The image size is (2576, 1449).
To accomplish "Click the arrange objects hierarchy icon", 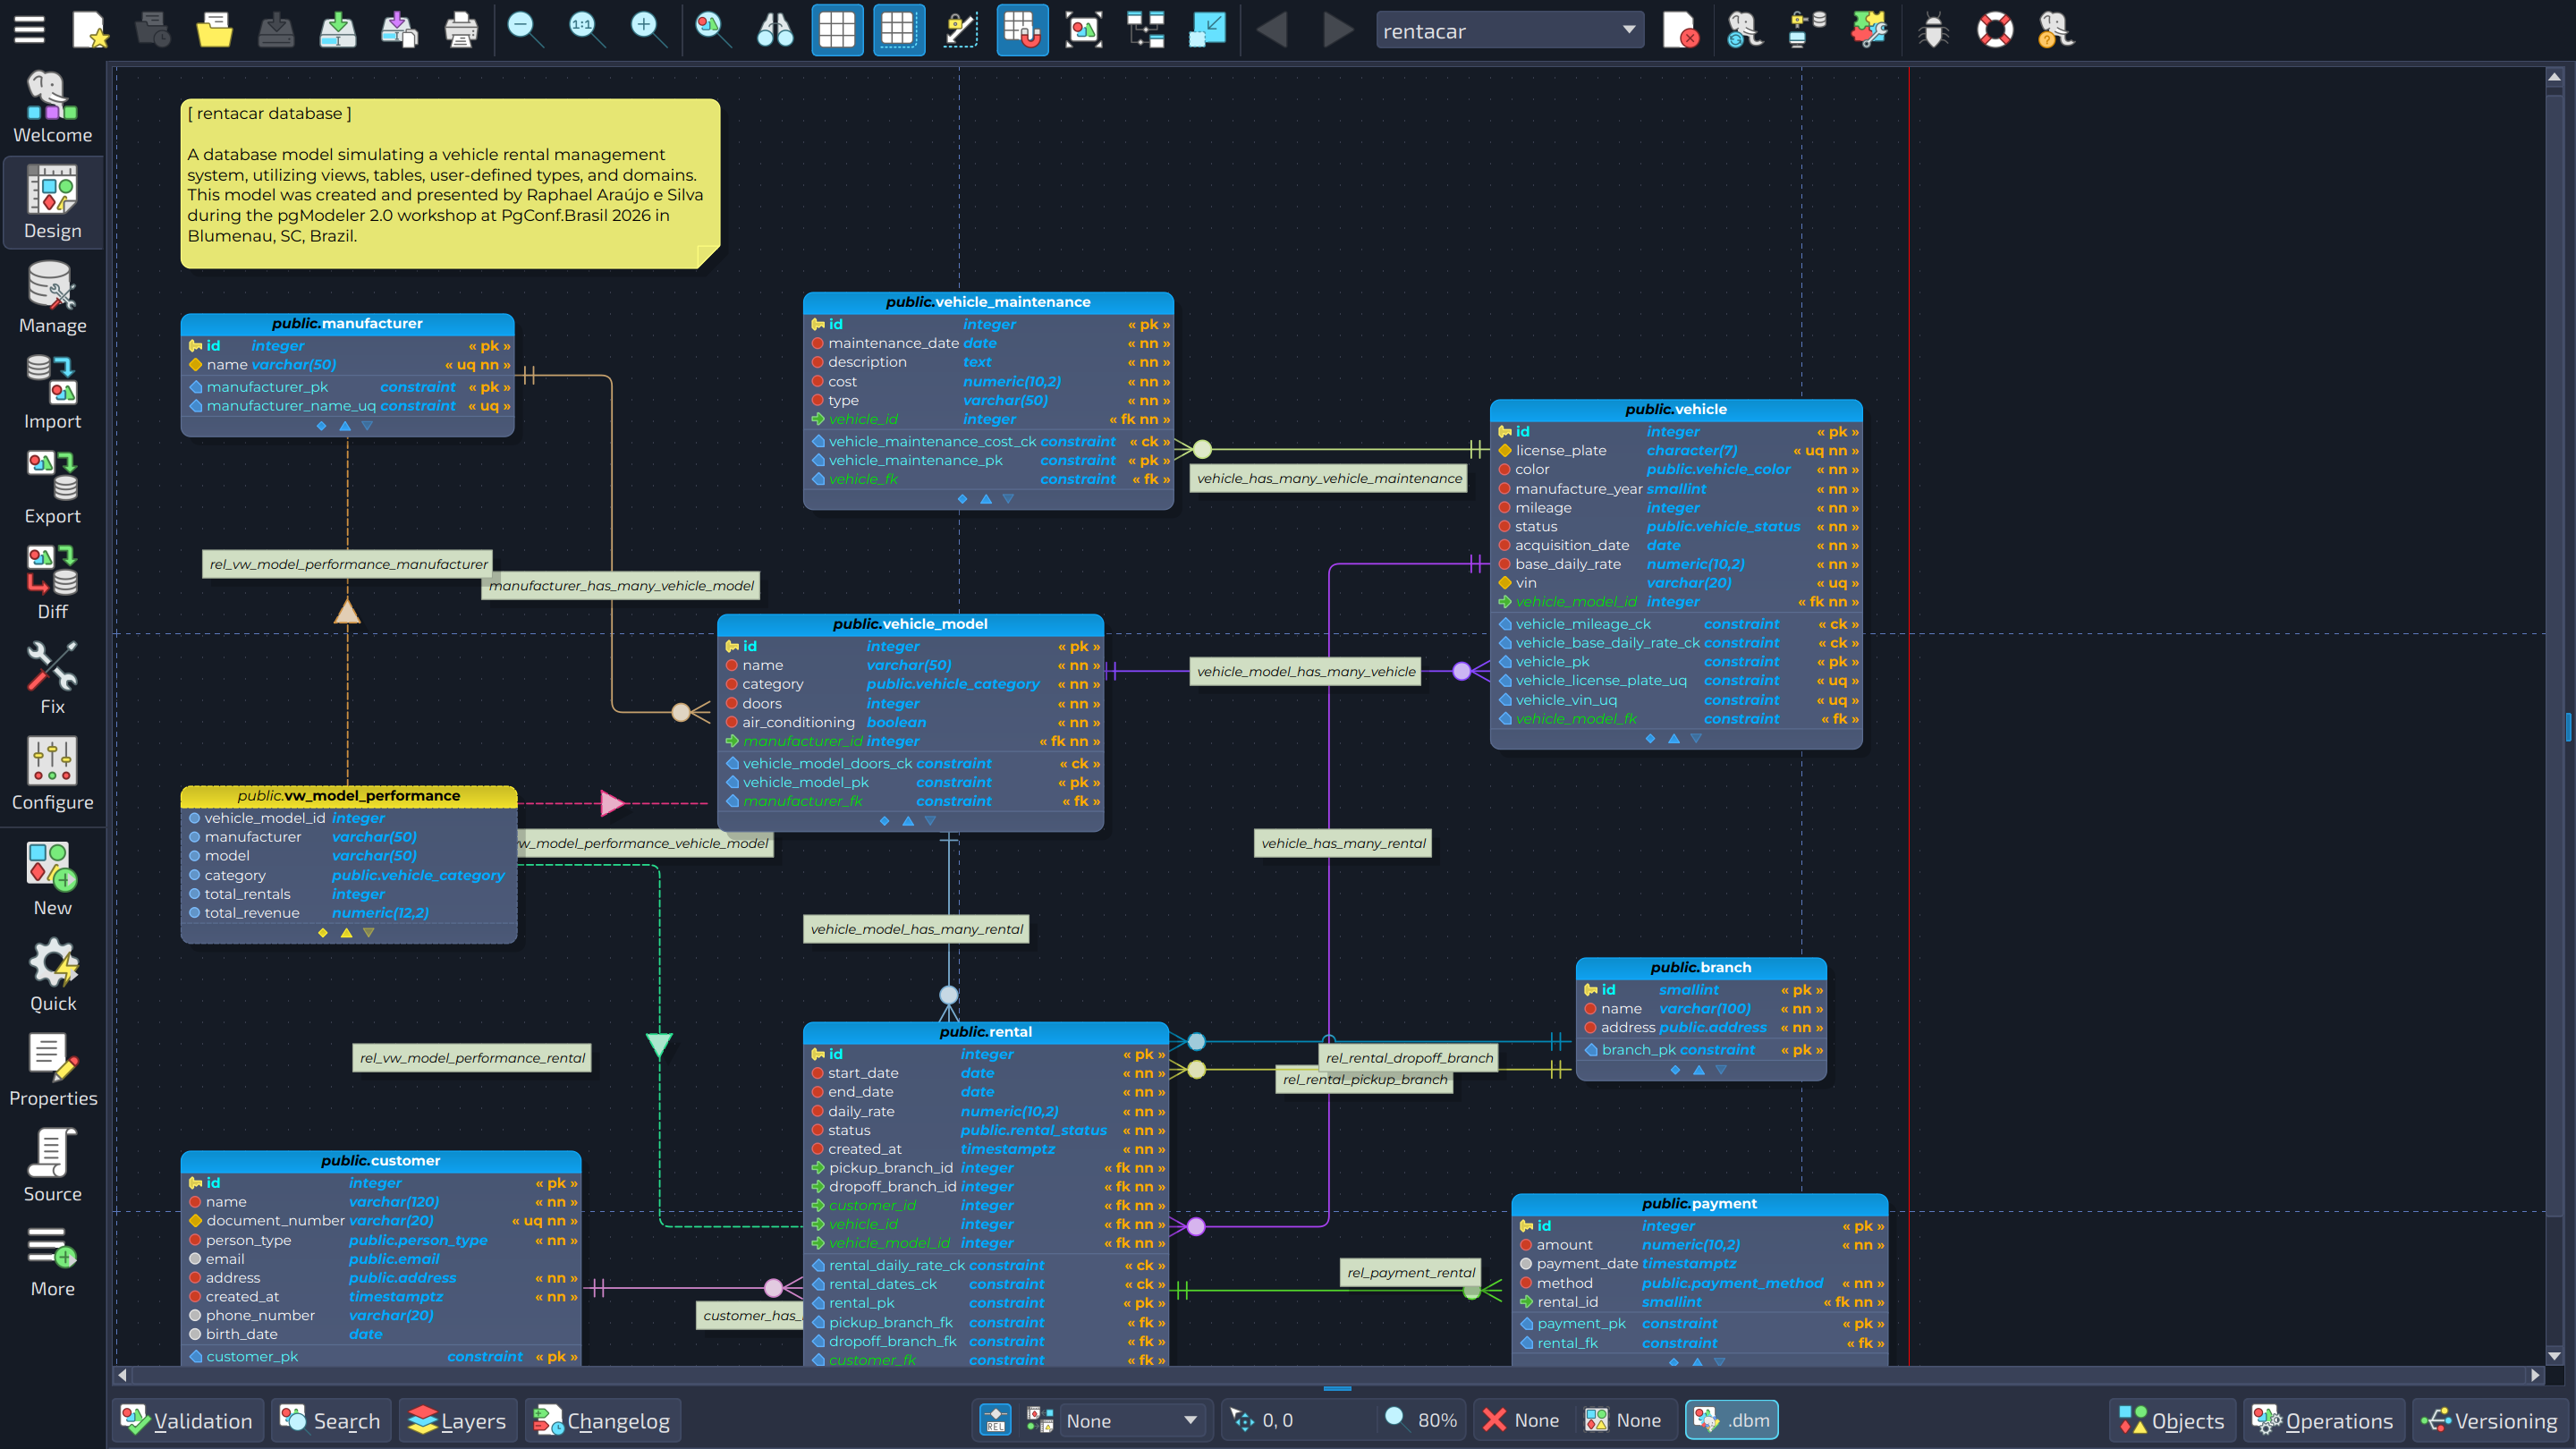I will pos(1146,30).
